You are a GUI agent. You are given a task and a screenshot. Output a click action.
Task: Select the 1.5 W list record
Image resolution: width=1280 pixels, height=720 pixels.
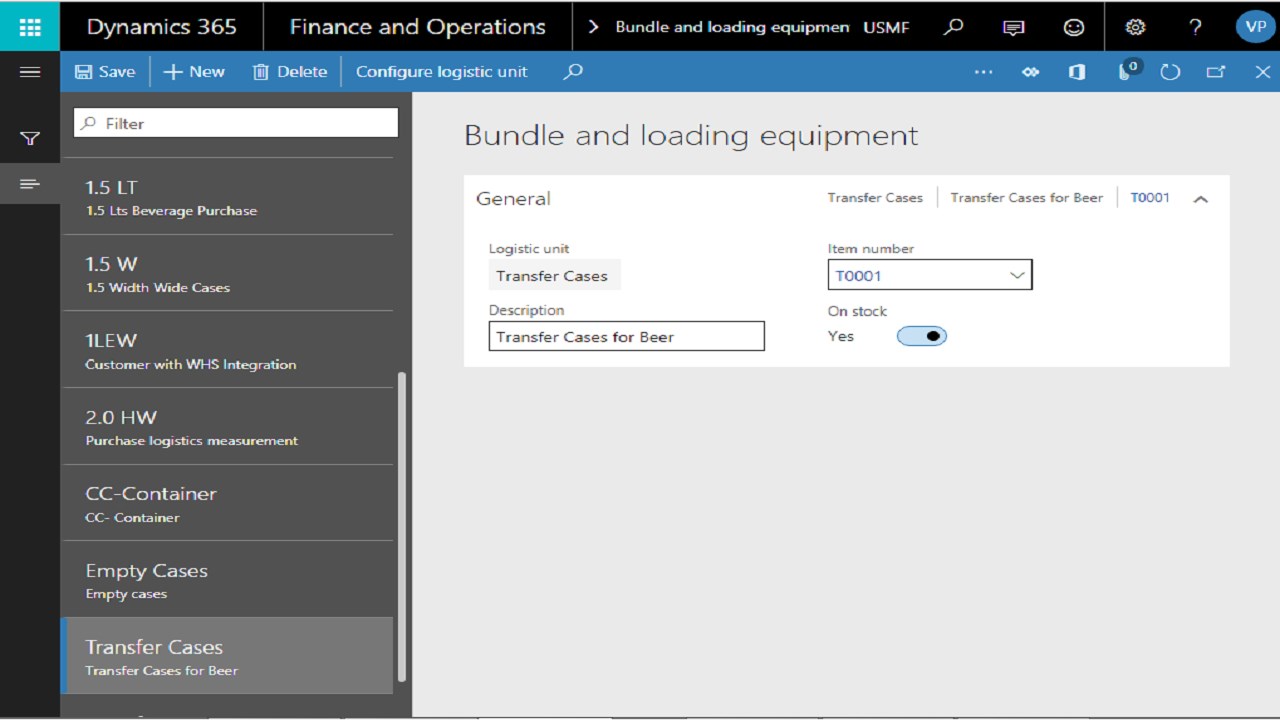click(228, 274)
